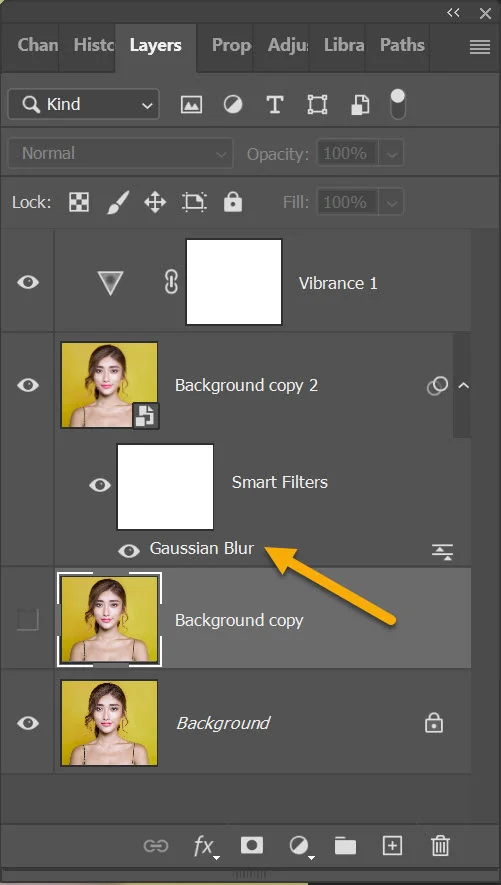The width and height of the screenshot is (501, 885).
Task: Select the Background copy layer thumbnail
Action: (109, 619)
